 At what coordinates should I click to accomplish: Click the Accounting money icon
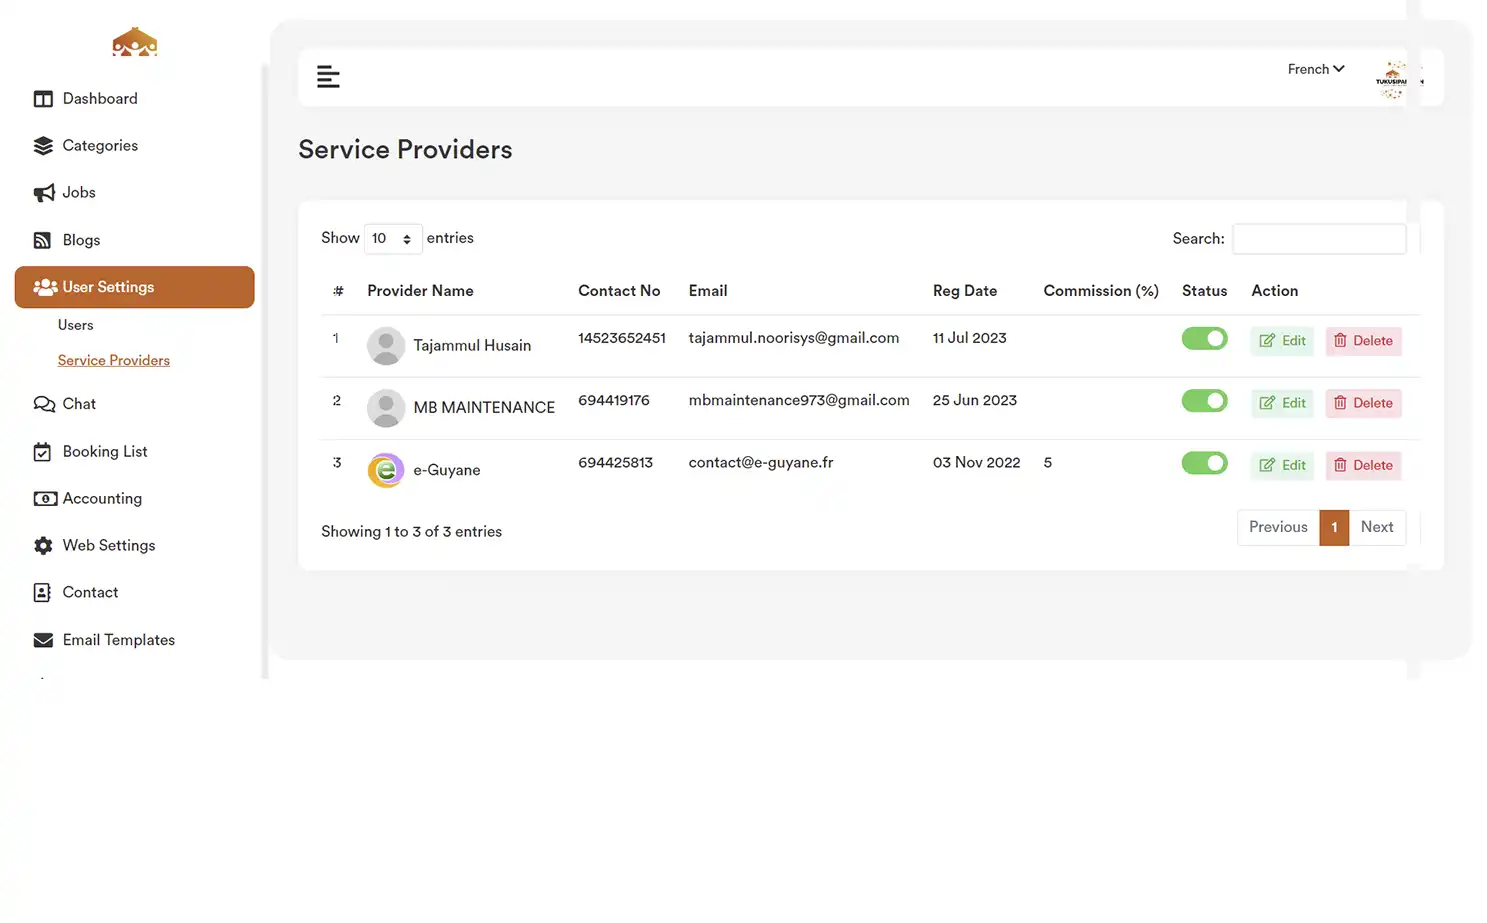tap(44, 498)
